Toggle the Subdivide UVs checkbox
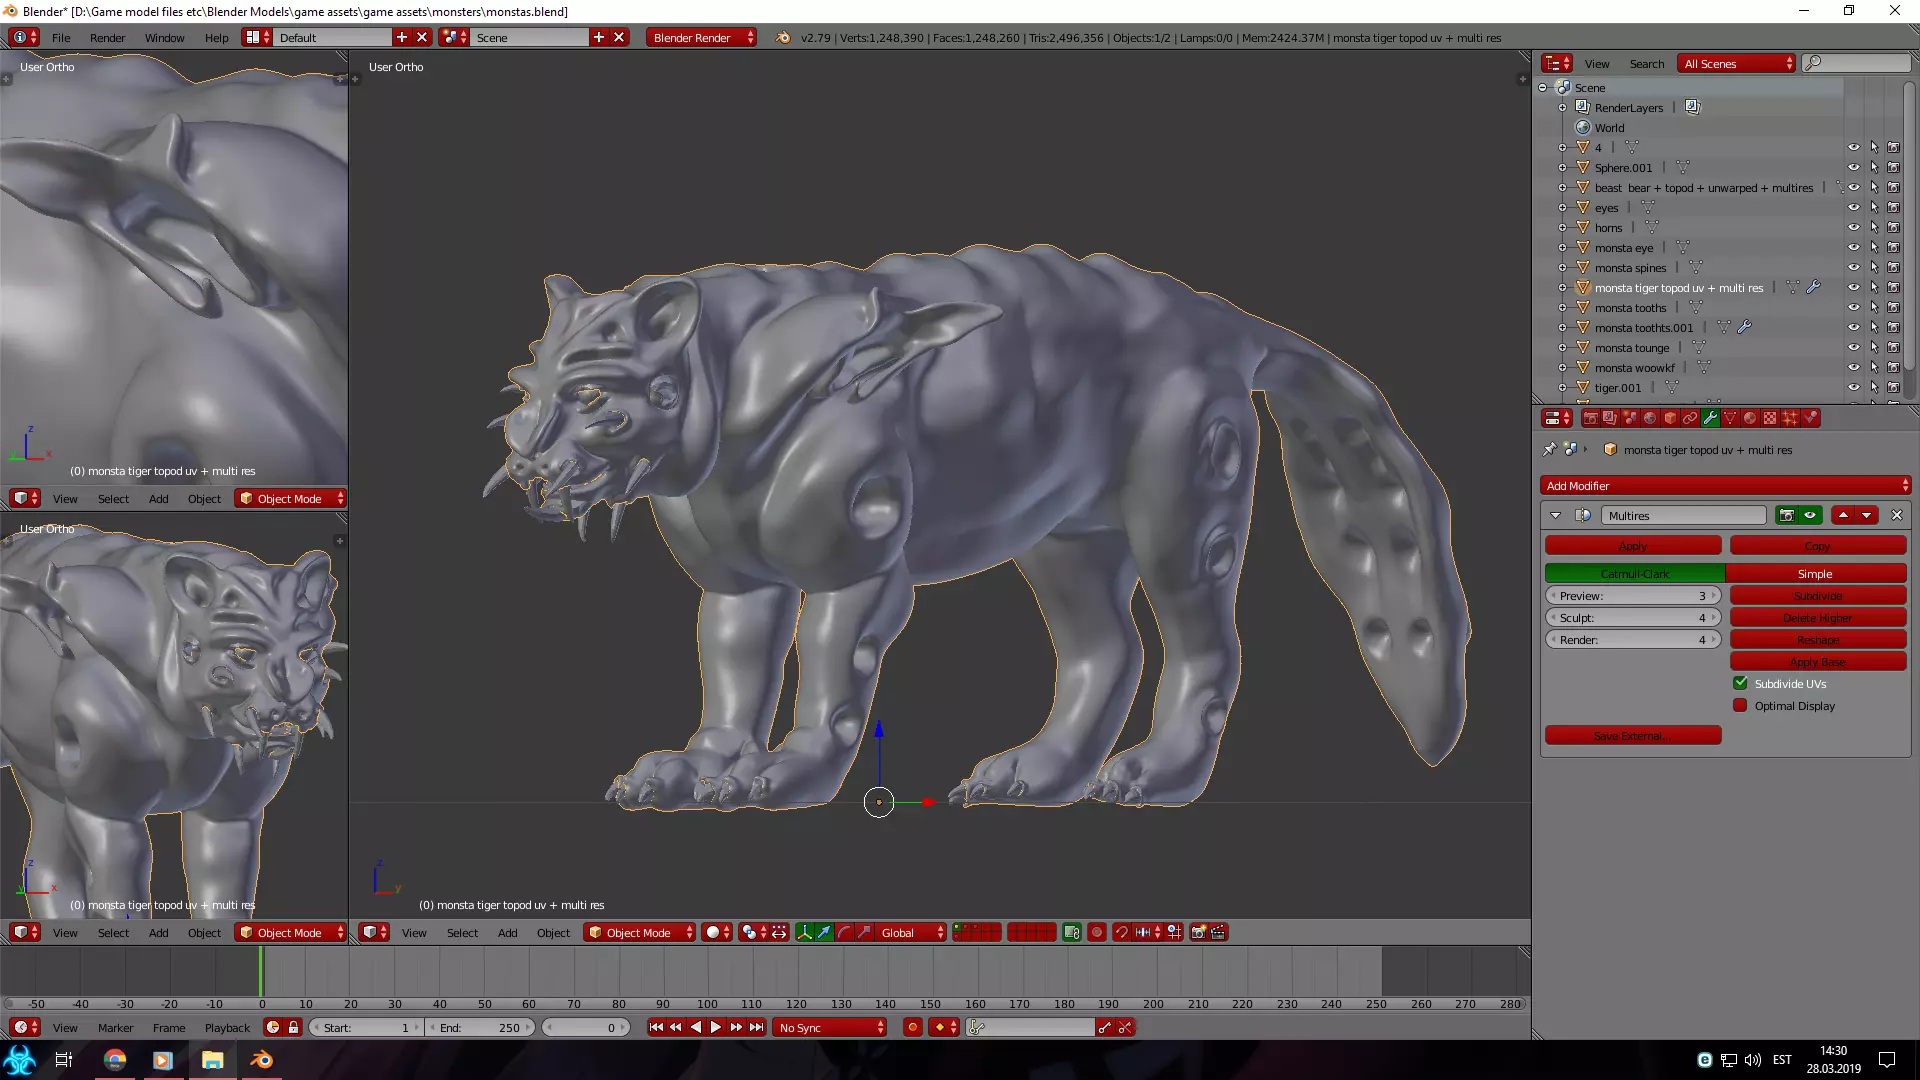 [x=1740, y=684]
